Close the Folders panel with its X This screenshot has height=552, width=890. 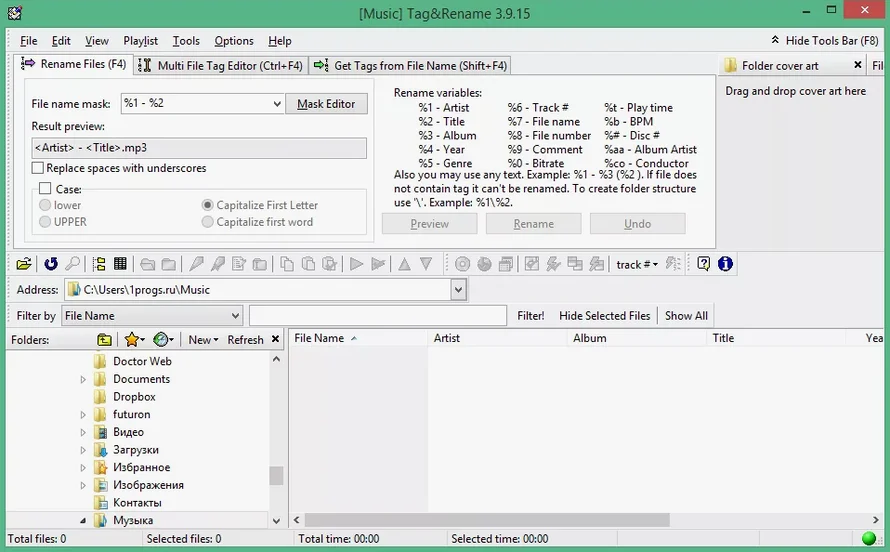click(275, 339)
